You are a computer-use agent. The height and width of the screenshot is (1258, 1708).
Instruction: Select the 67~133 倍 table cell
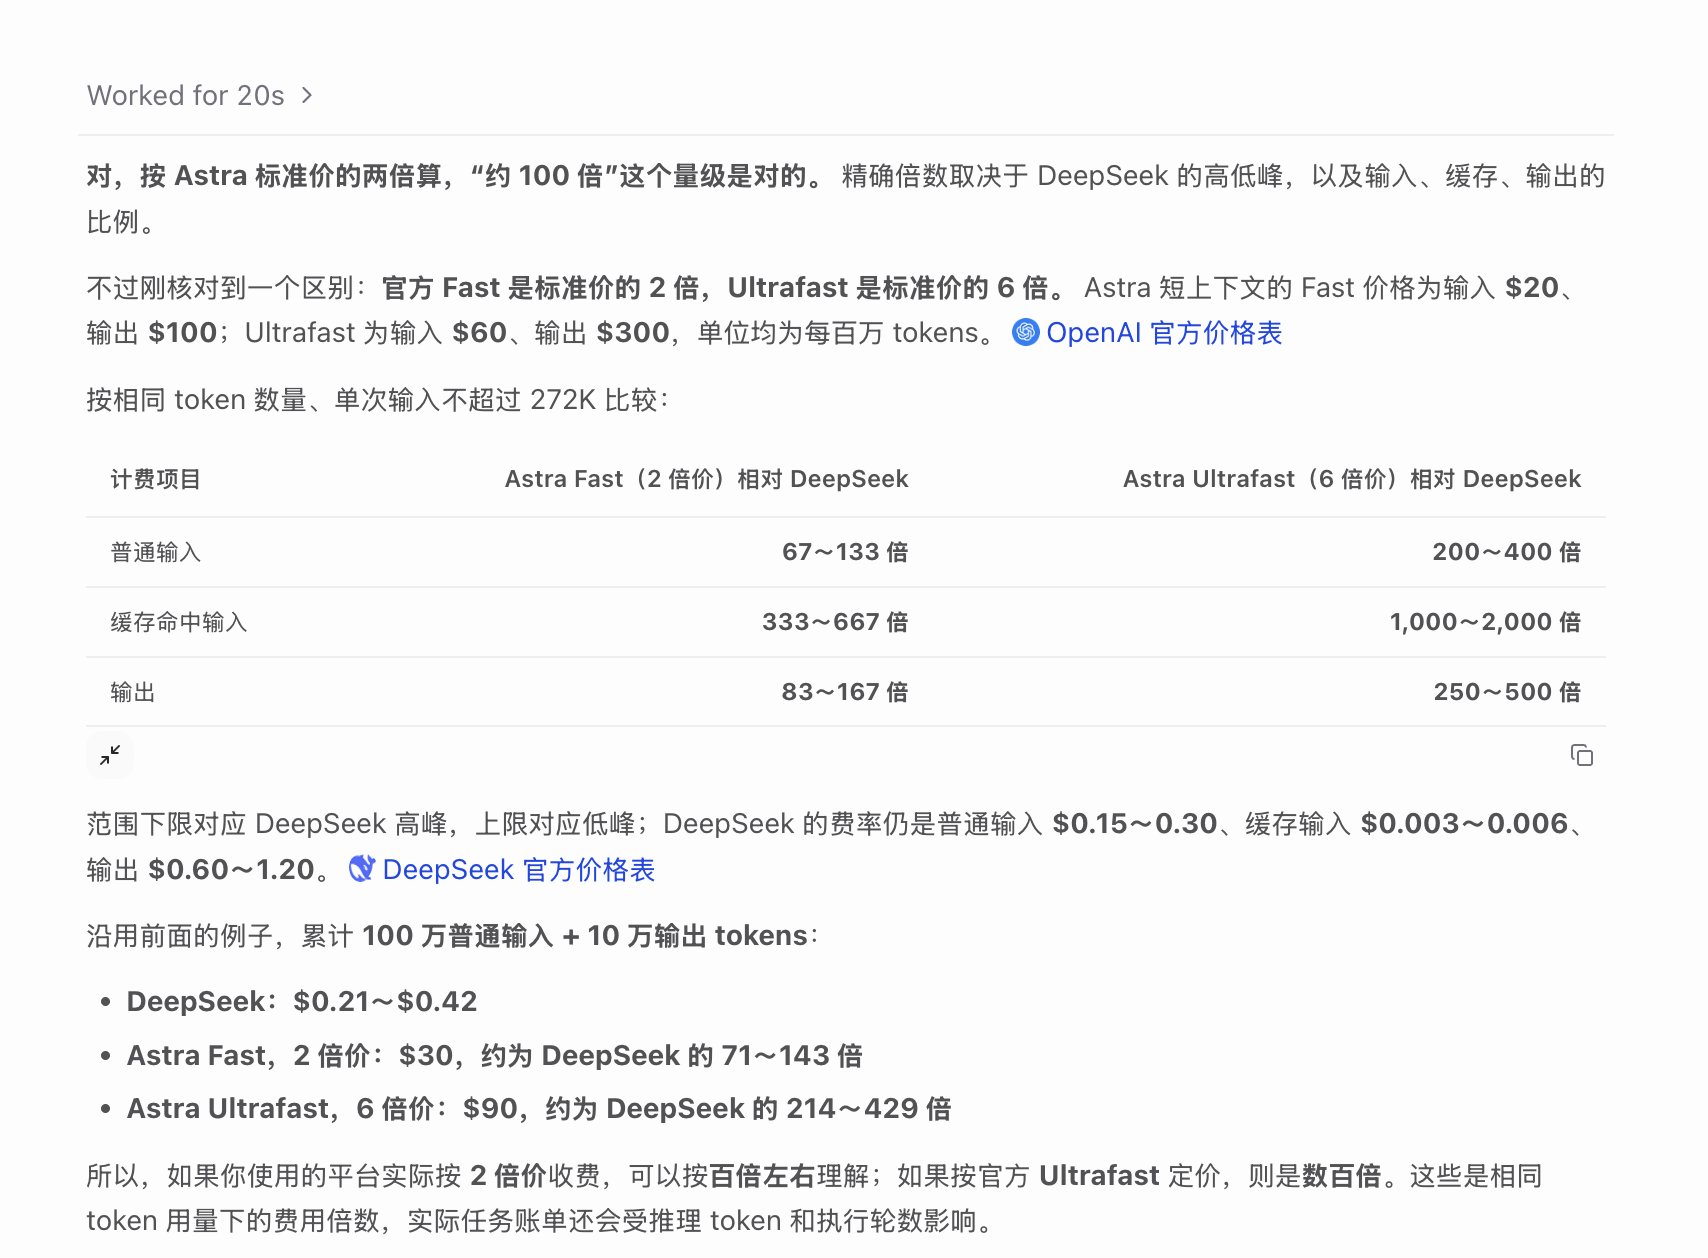(845, 552)
